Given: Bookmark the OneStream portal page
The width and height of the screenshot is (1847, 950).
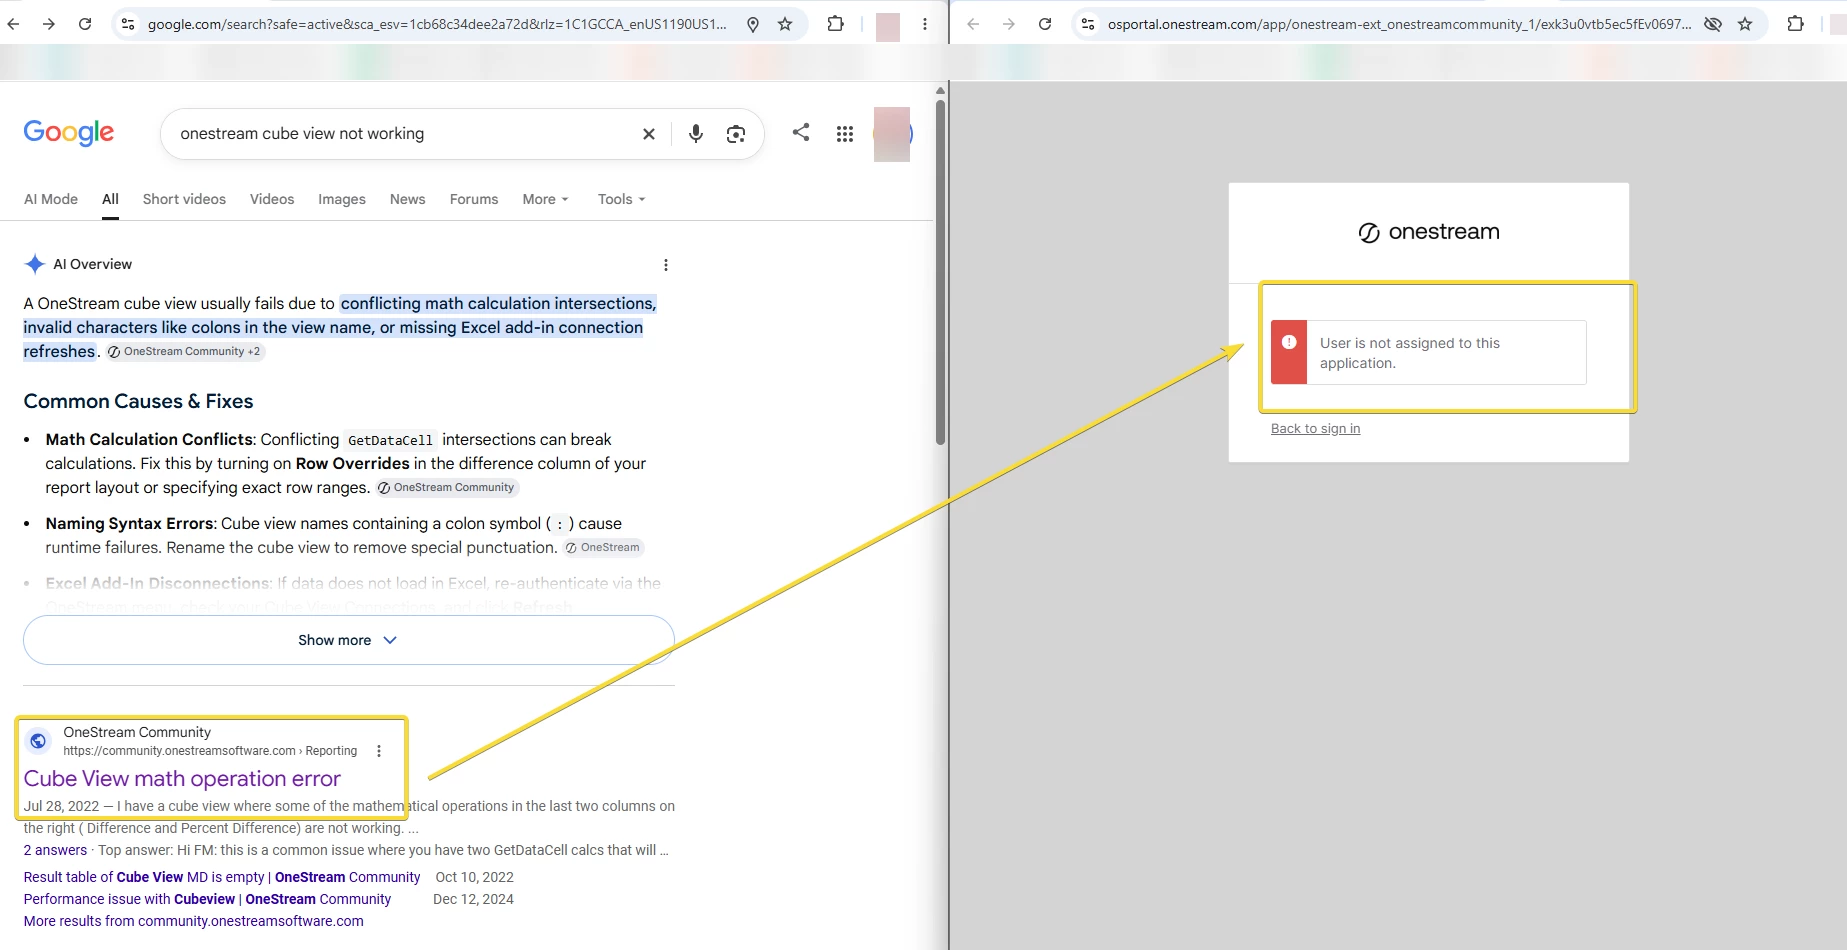Looking at the screenshot, I should pyautogui.click(x=1745, y=24).
